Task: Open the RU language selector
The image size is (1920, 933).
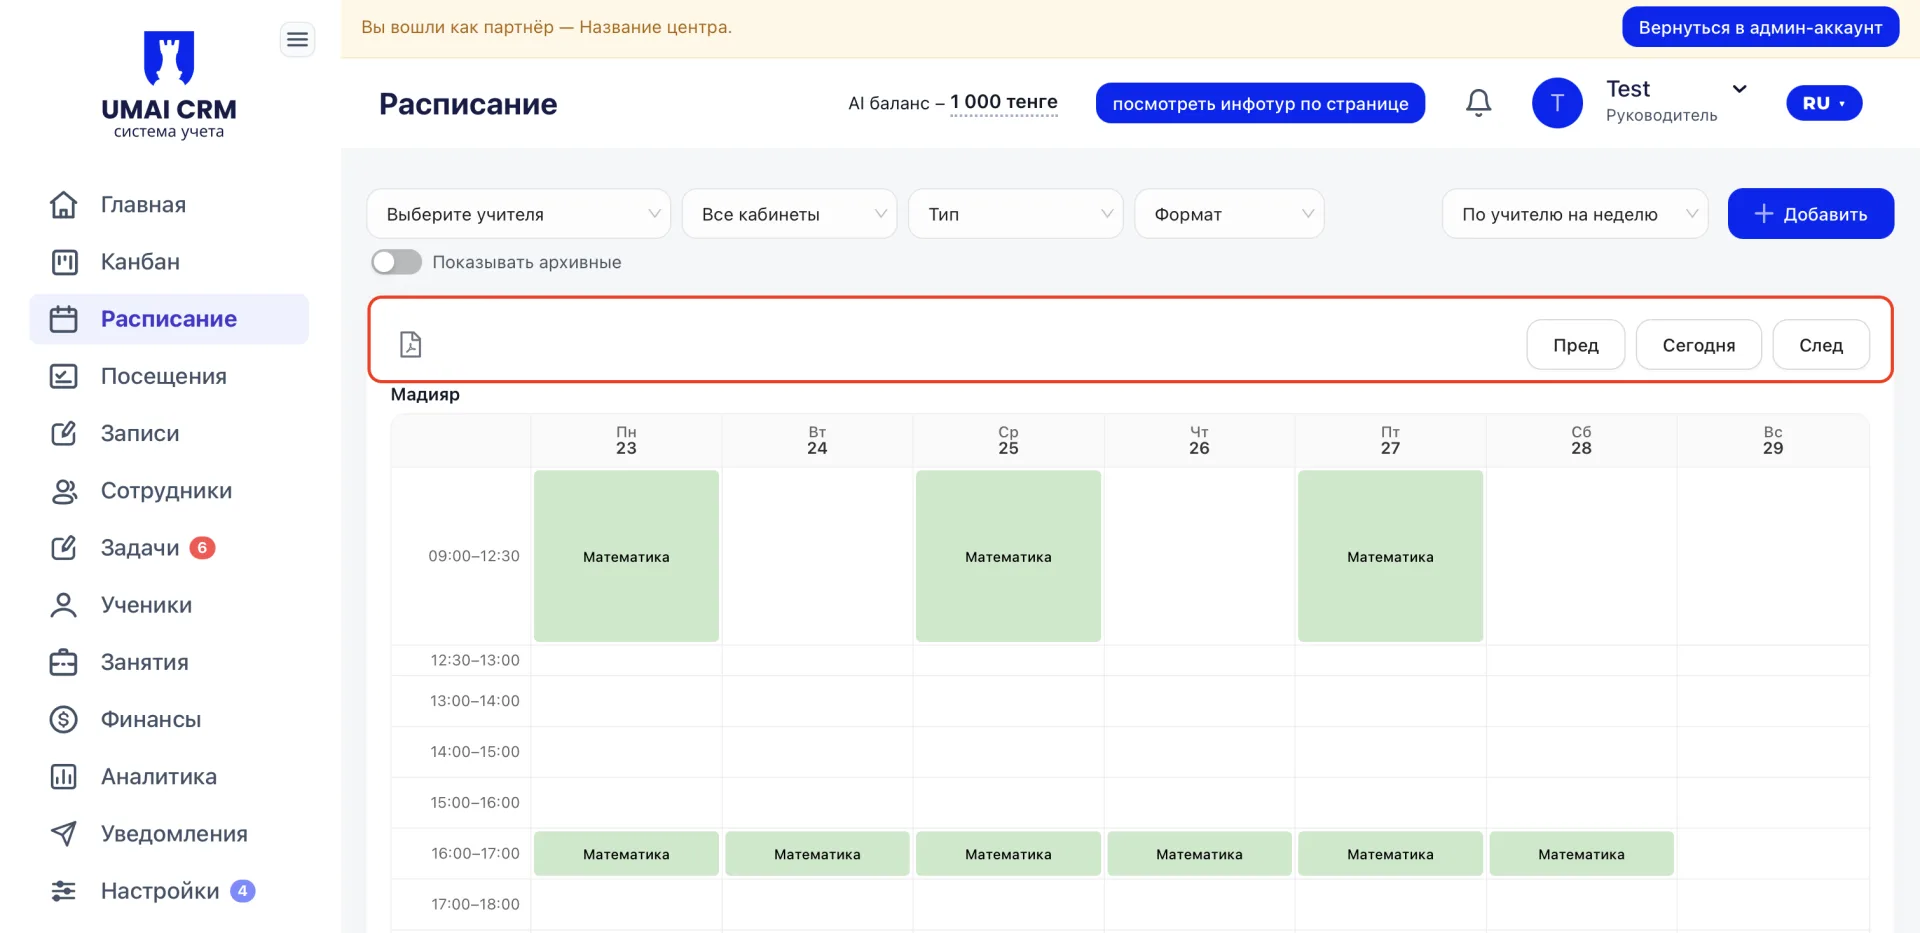Action: click(1824, 103)
